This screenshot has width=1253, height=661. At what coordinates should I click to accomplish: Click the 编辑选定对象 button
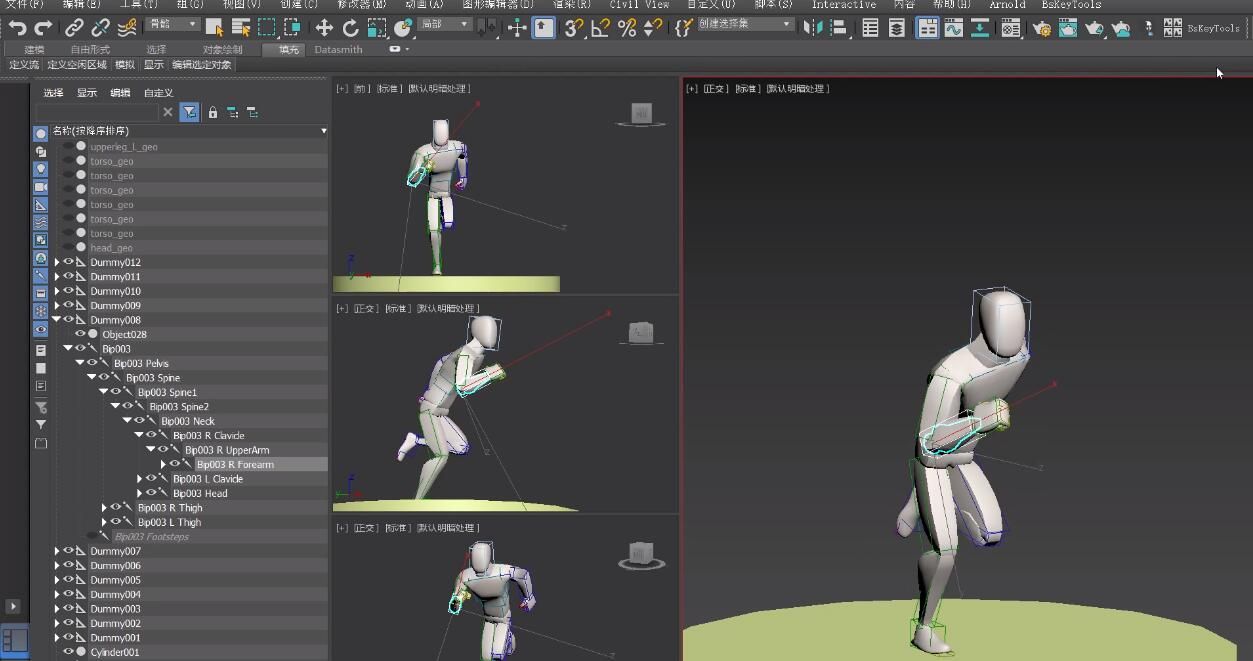coord(201,65)
